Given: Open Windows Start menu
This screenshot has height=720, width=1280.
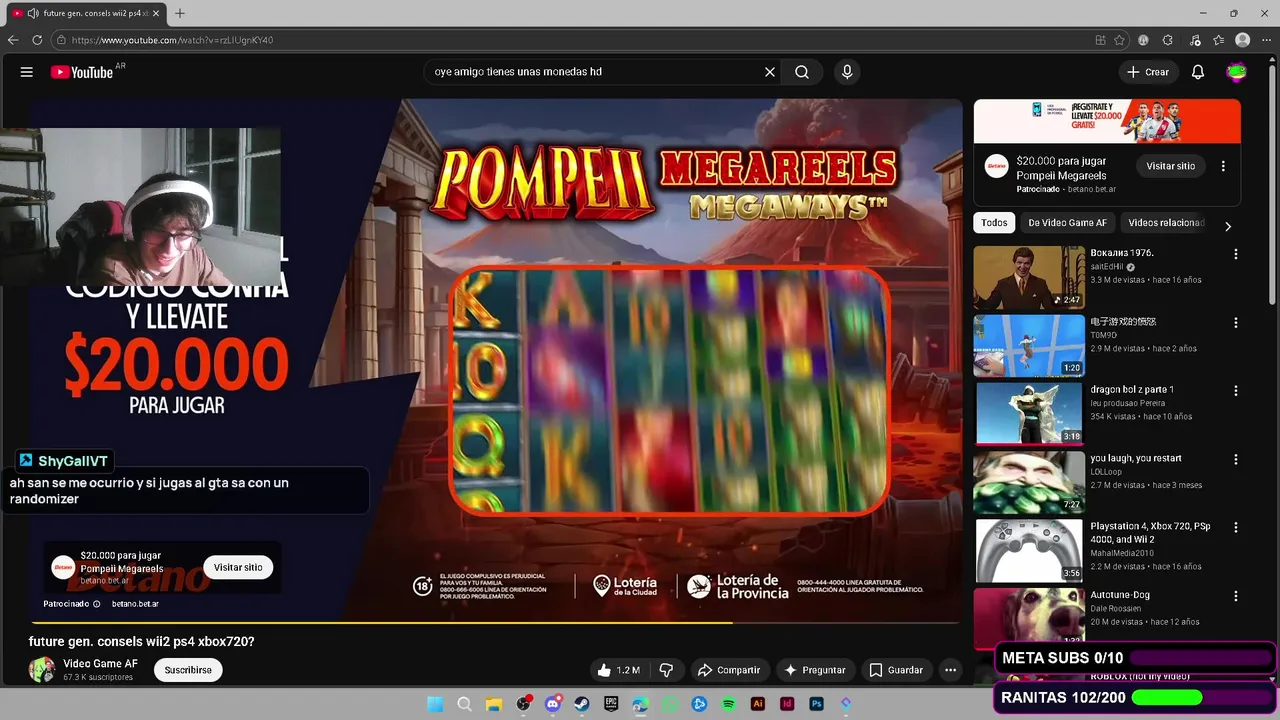Looking at the screenshot, I should 435,704.
